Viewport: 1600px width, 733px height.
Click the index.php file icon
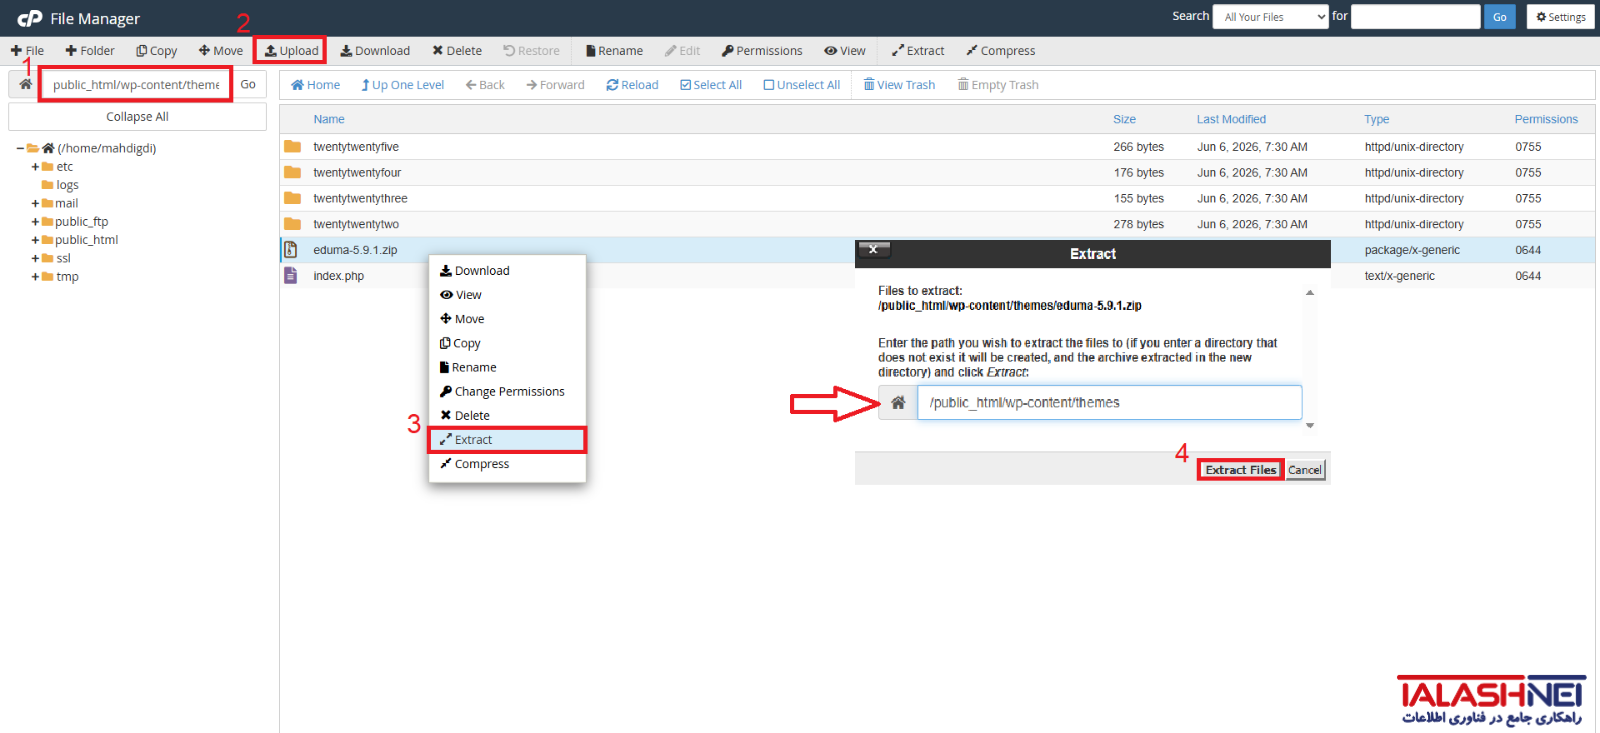(291, 276)
